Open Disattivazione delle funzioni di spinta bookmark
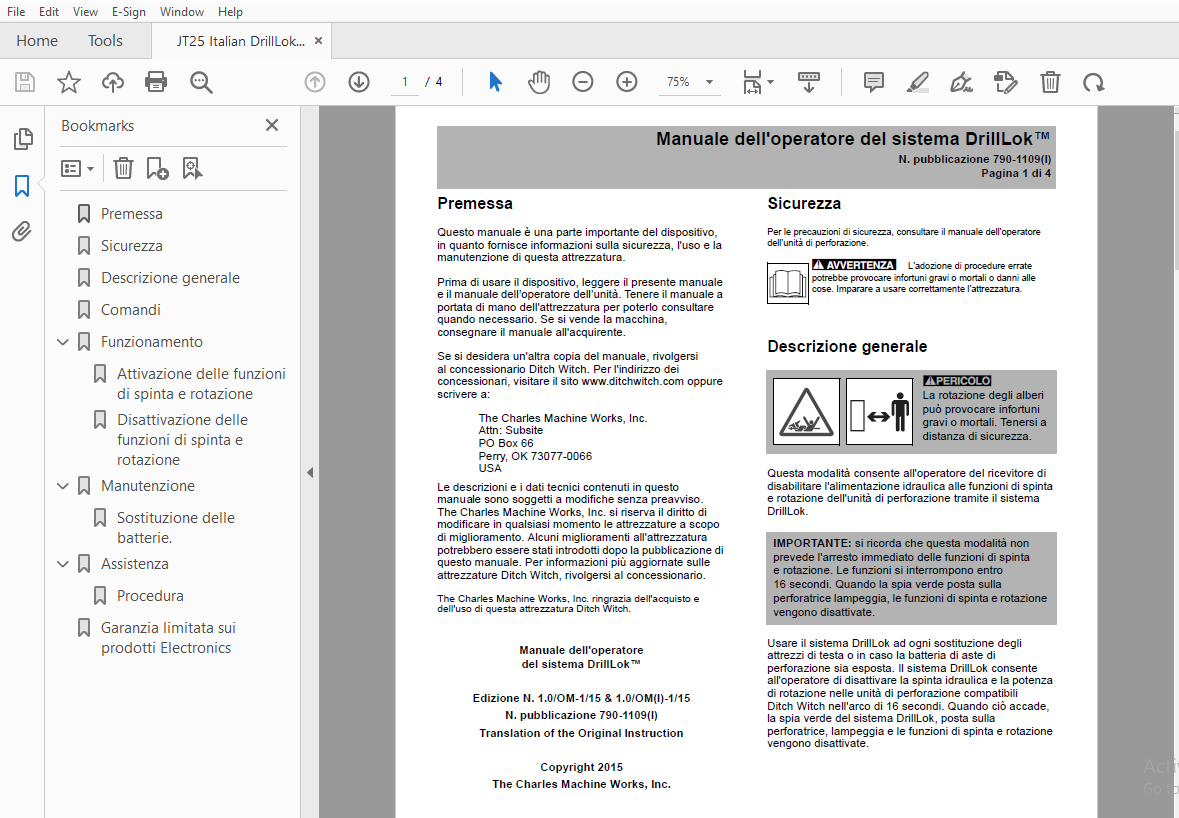 tap(182, 439)
